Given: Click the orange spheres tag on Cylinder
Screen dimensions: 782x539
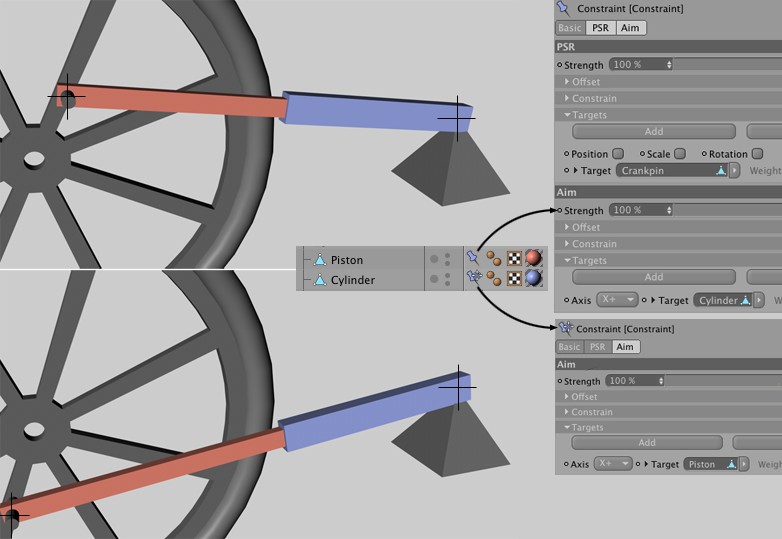Looking at the screenshot, I should pyautogui.click(x=494, y=279).
